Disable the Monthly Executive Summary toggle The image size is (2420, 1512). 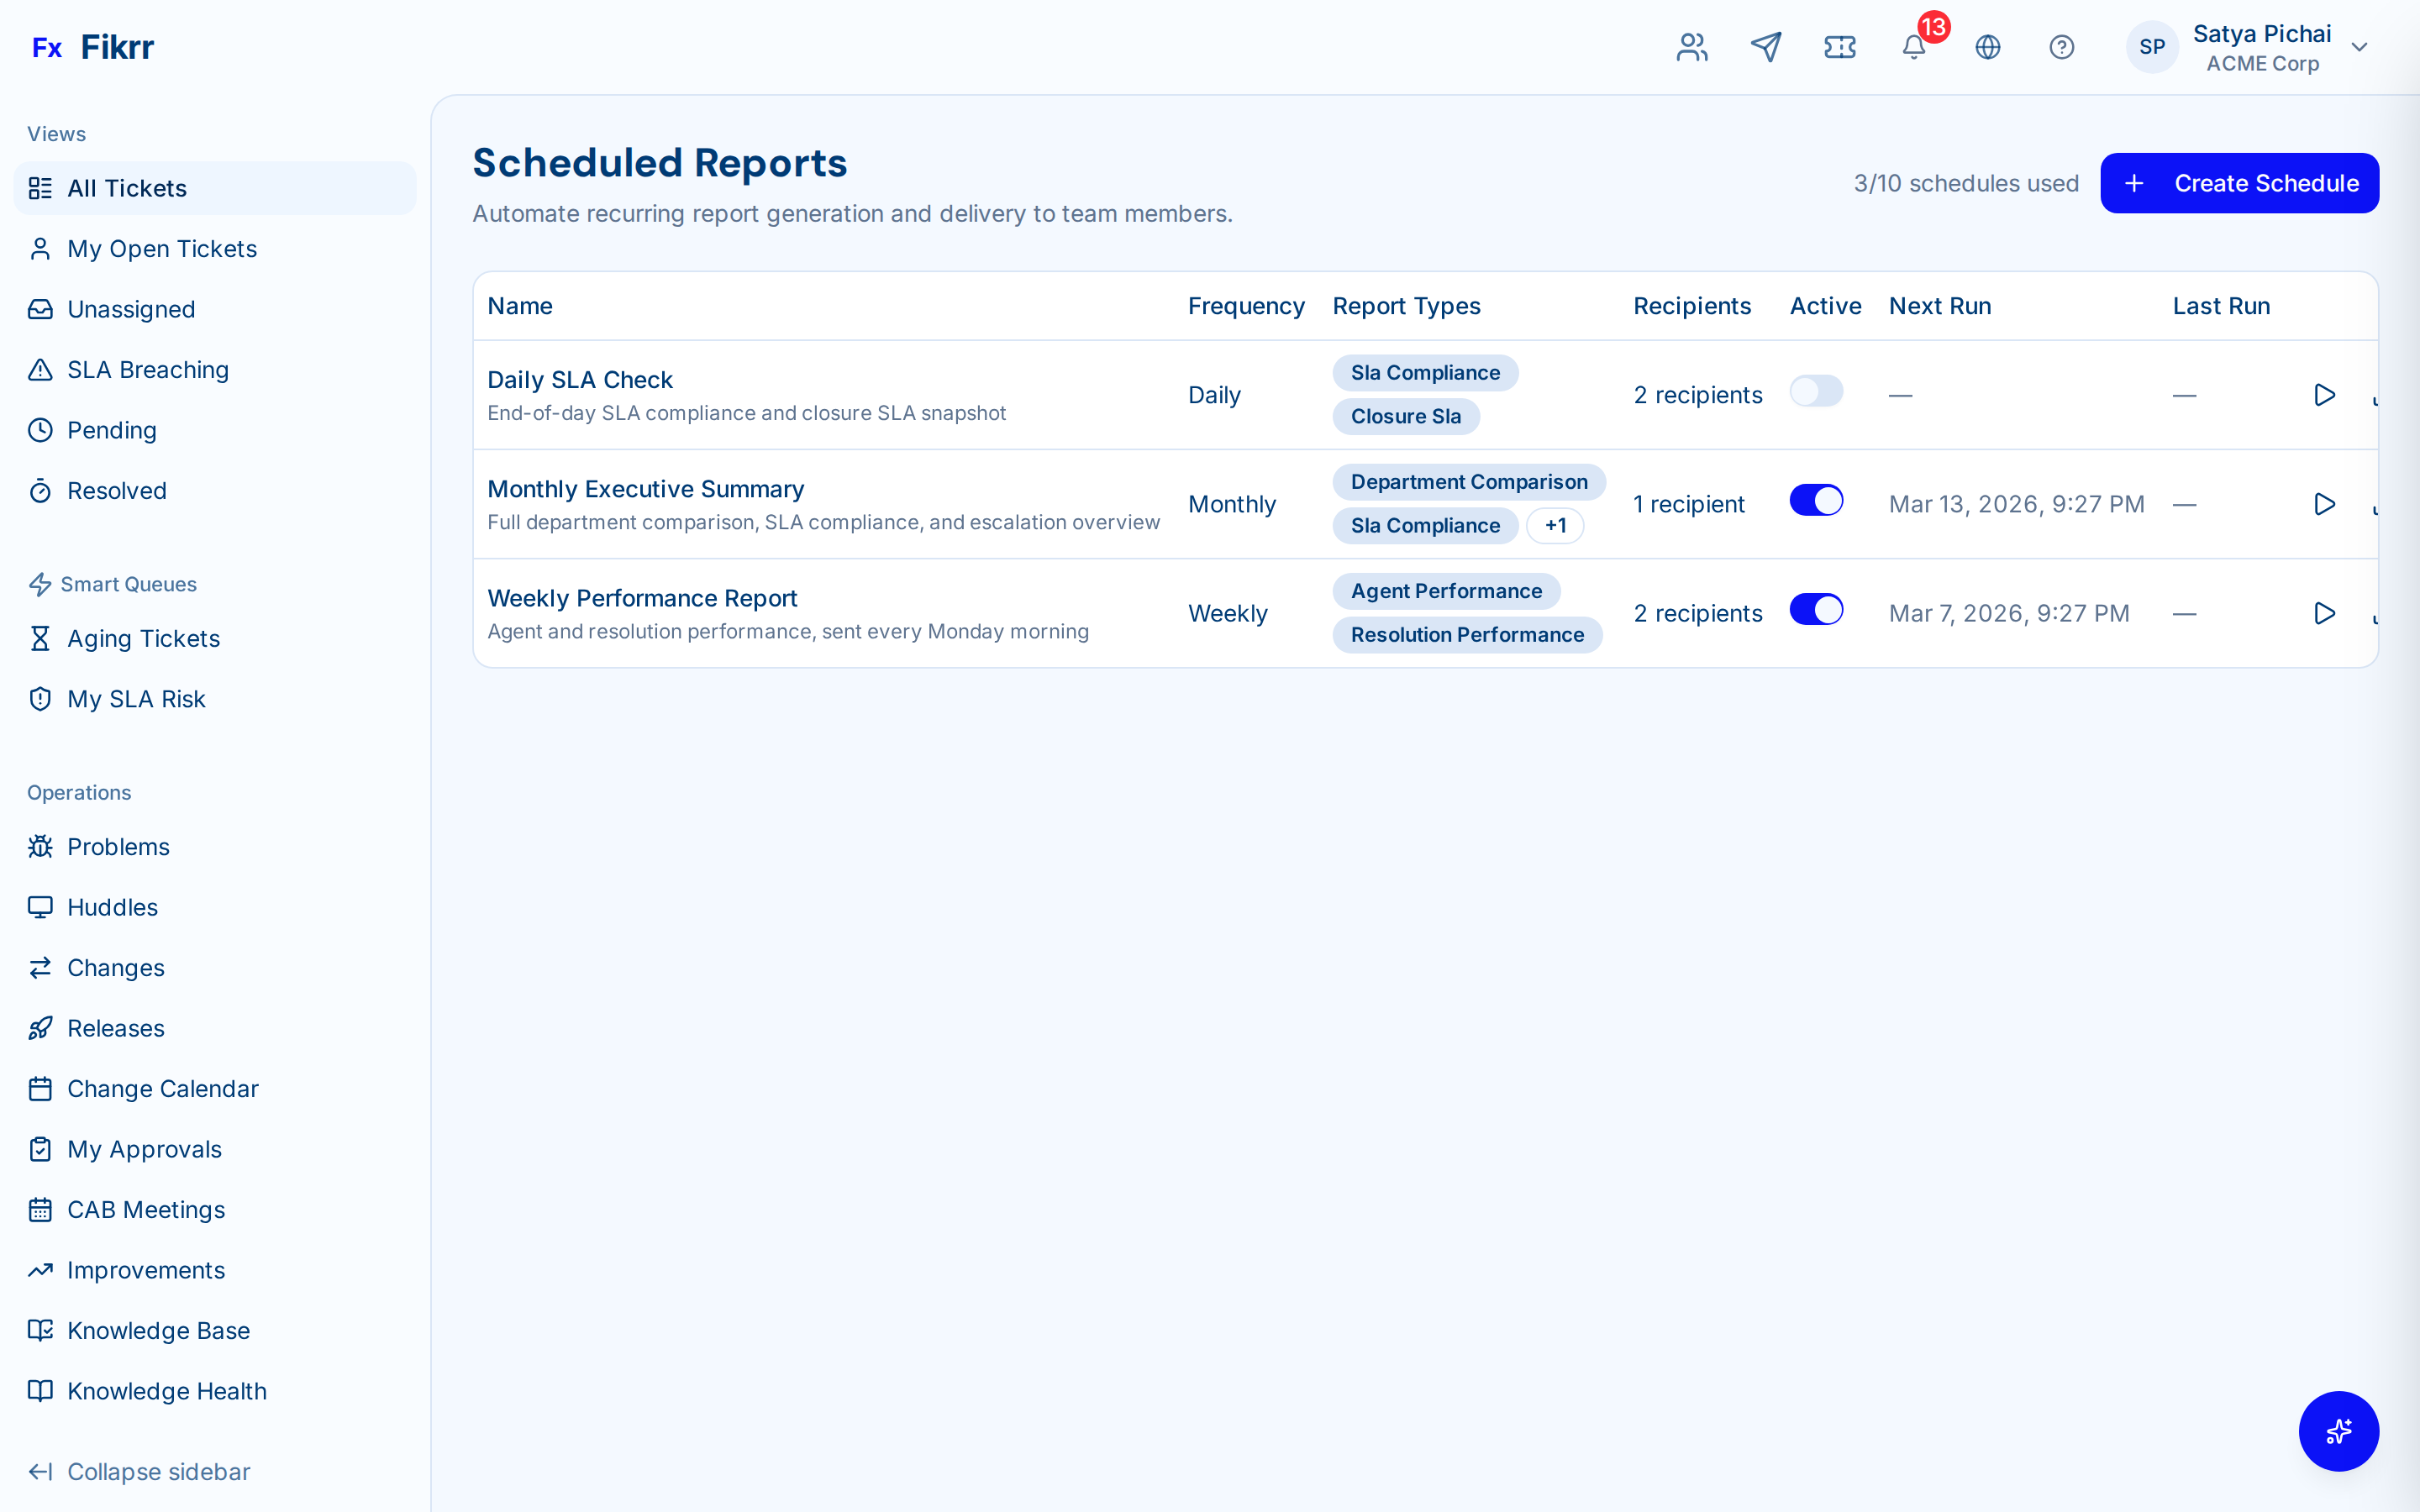1816,500
